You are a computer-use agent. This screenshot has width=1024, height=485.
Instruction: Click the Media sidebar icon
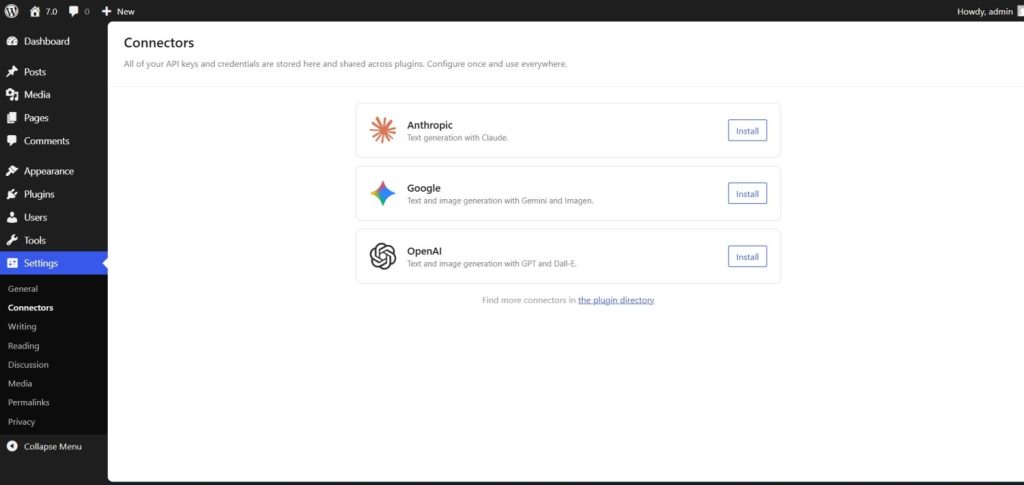(x=12, y=95)
